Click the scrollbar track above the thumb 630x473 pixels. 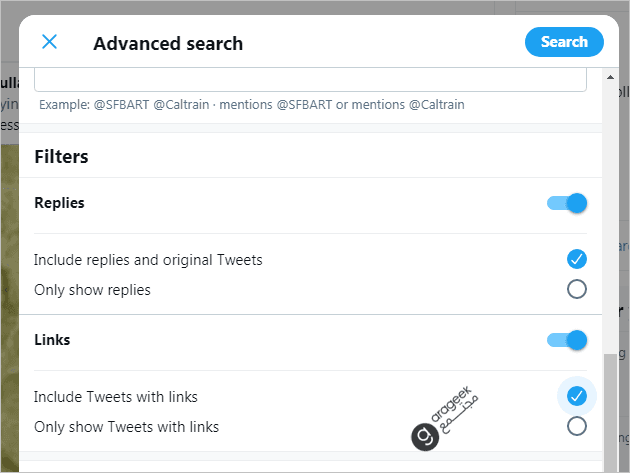click(x=610, y=218)
